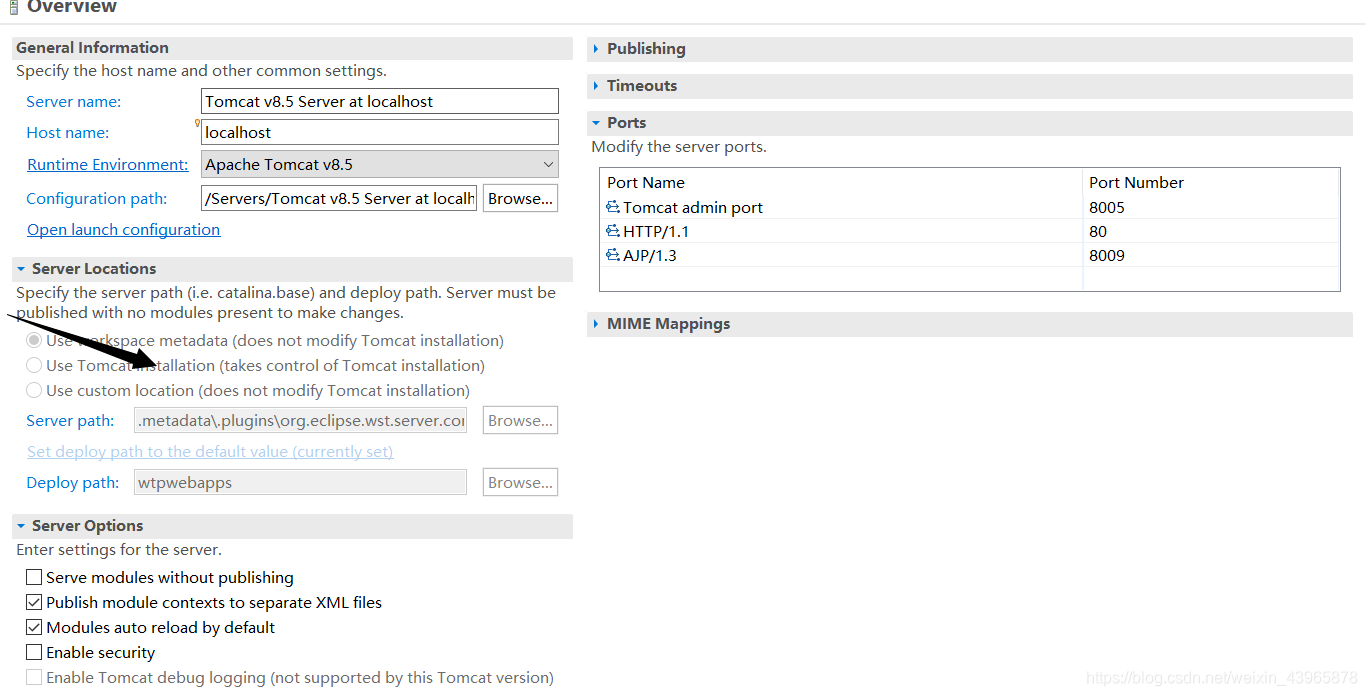1367x696 pixels.
Task: Collapse the Server Options section
Action: (21, 525)
